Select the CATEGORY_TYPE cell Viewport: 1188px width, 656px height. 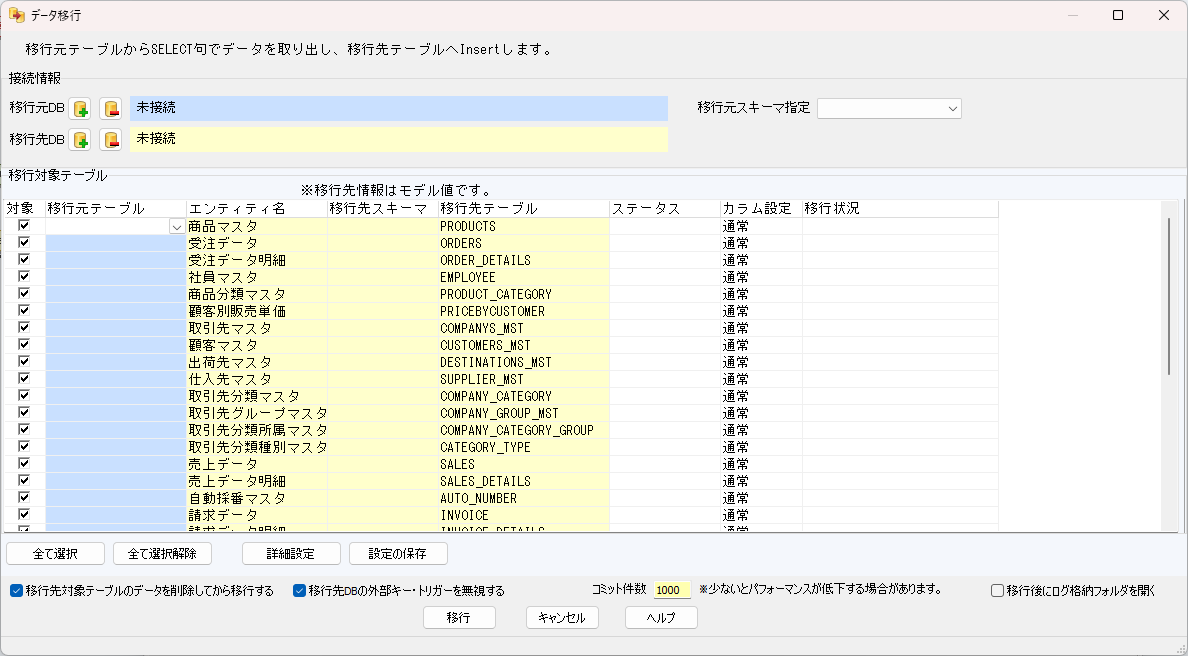pos(524,447)
